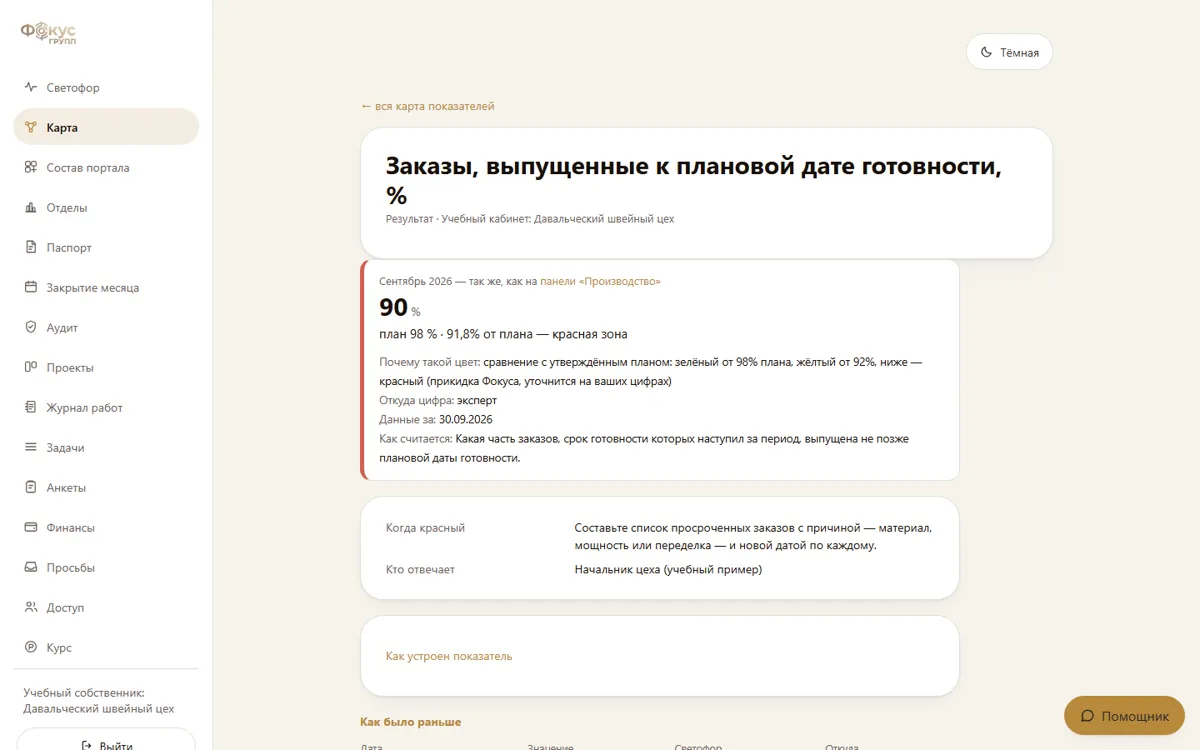Click Учебный собственник sidebar text
The width and height of the screenshot is (1200, 750).
(99, 700)
